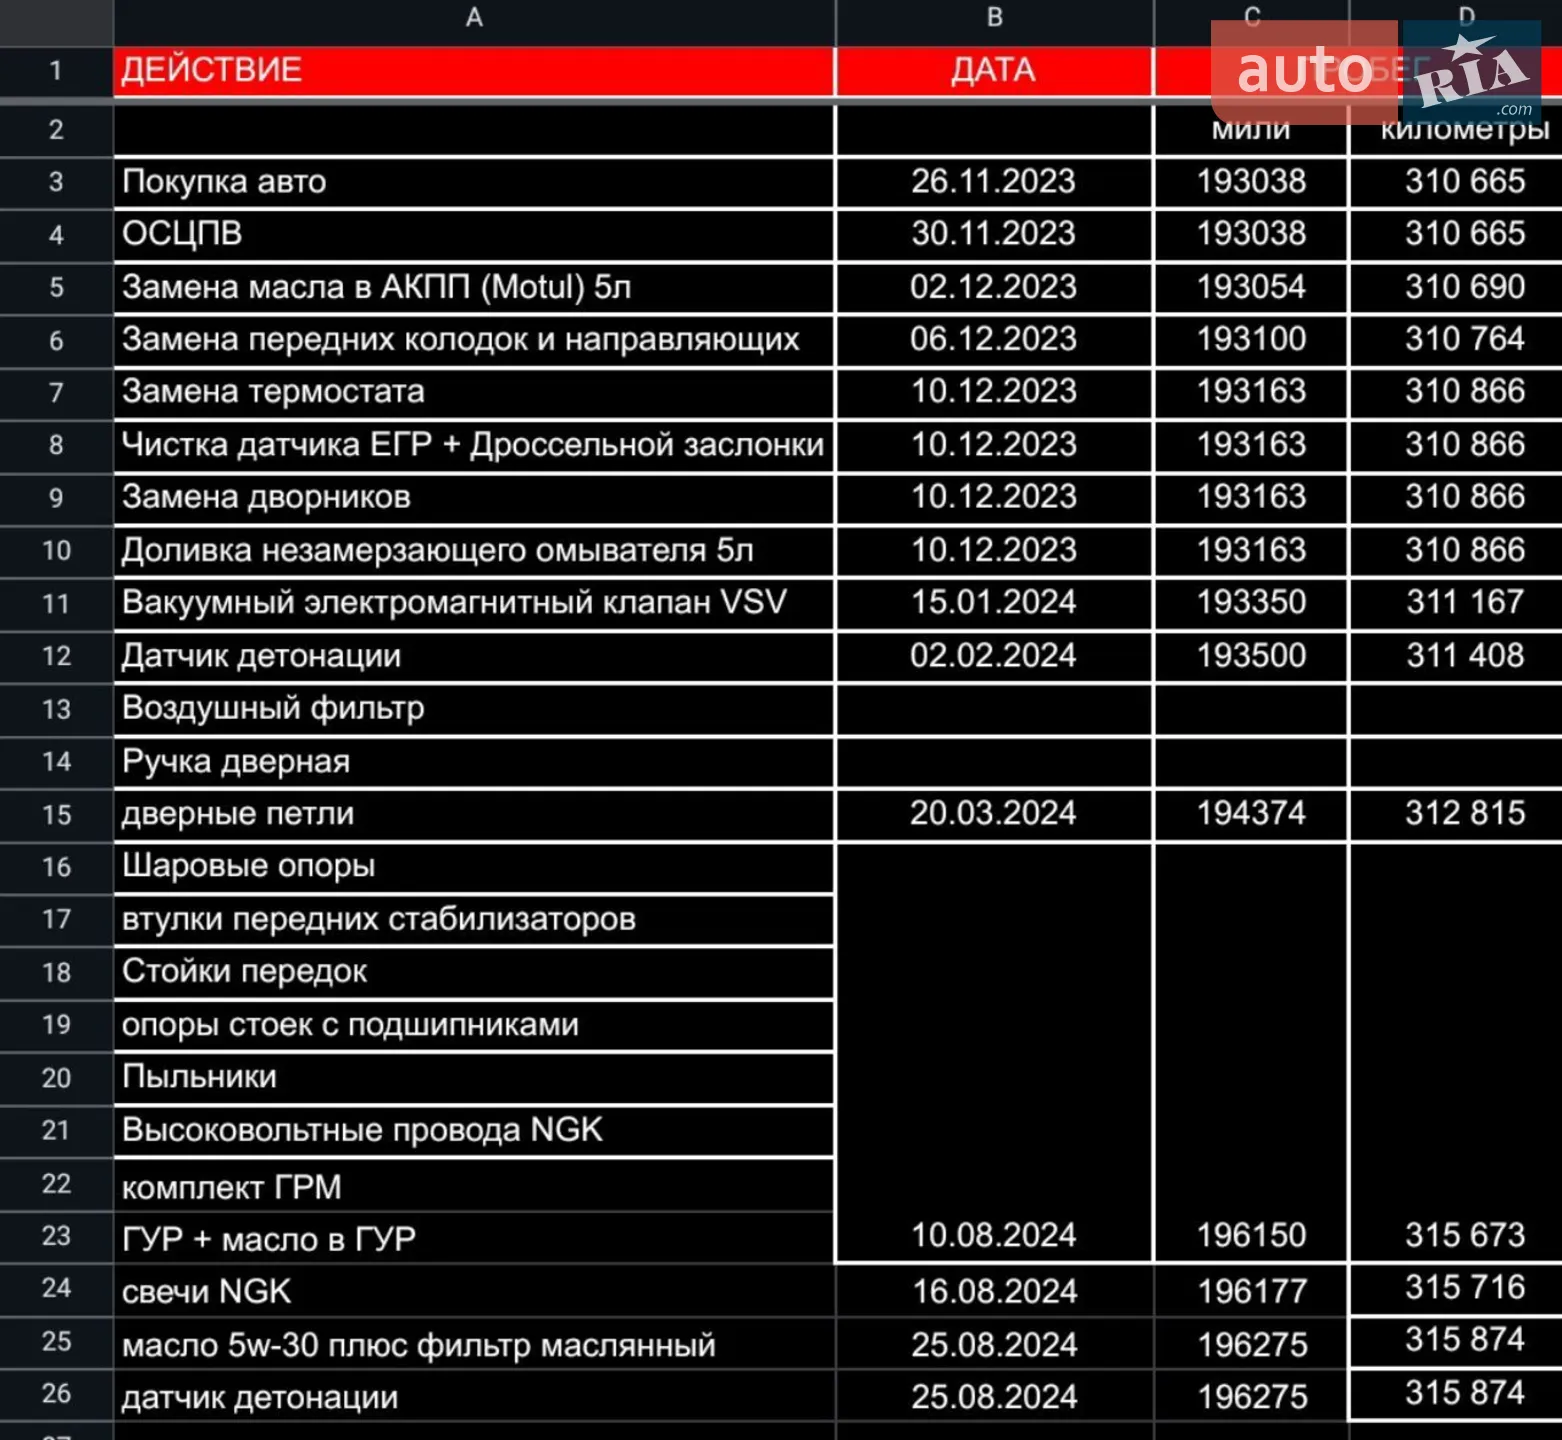Image resolution: width=1562 pixels, height=1440 pixels.
Task: Click the auto RIA logo watermark
Action: pyautogui.click(x=1376, y=72)
